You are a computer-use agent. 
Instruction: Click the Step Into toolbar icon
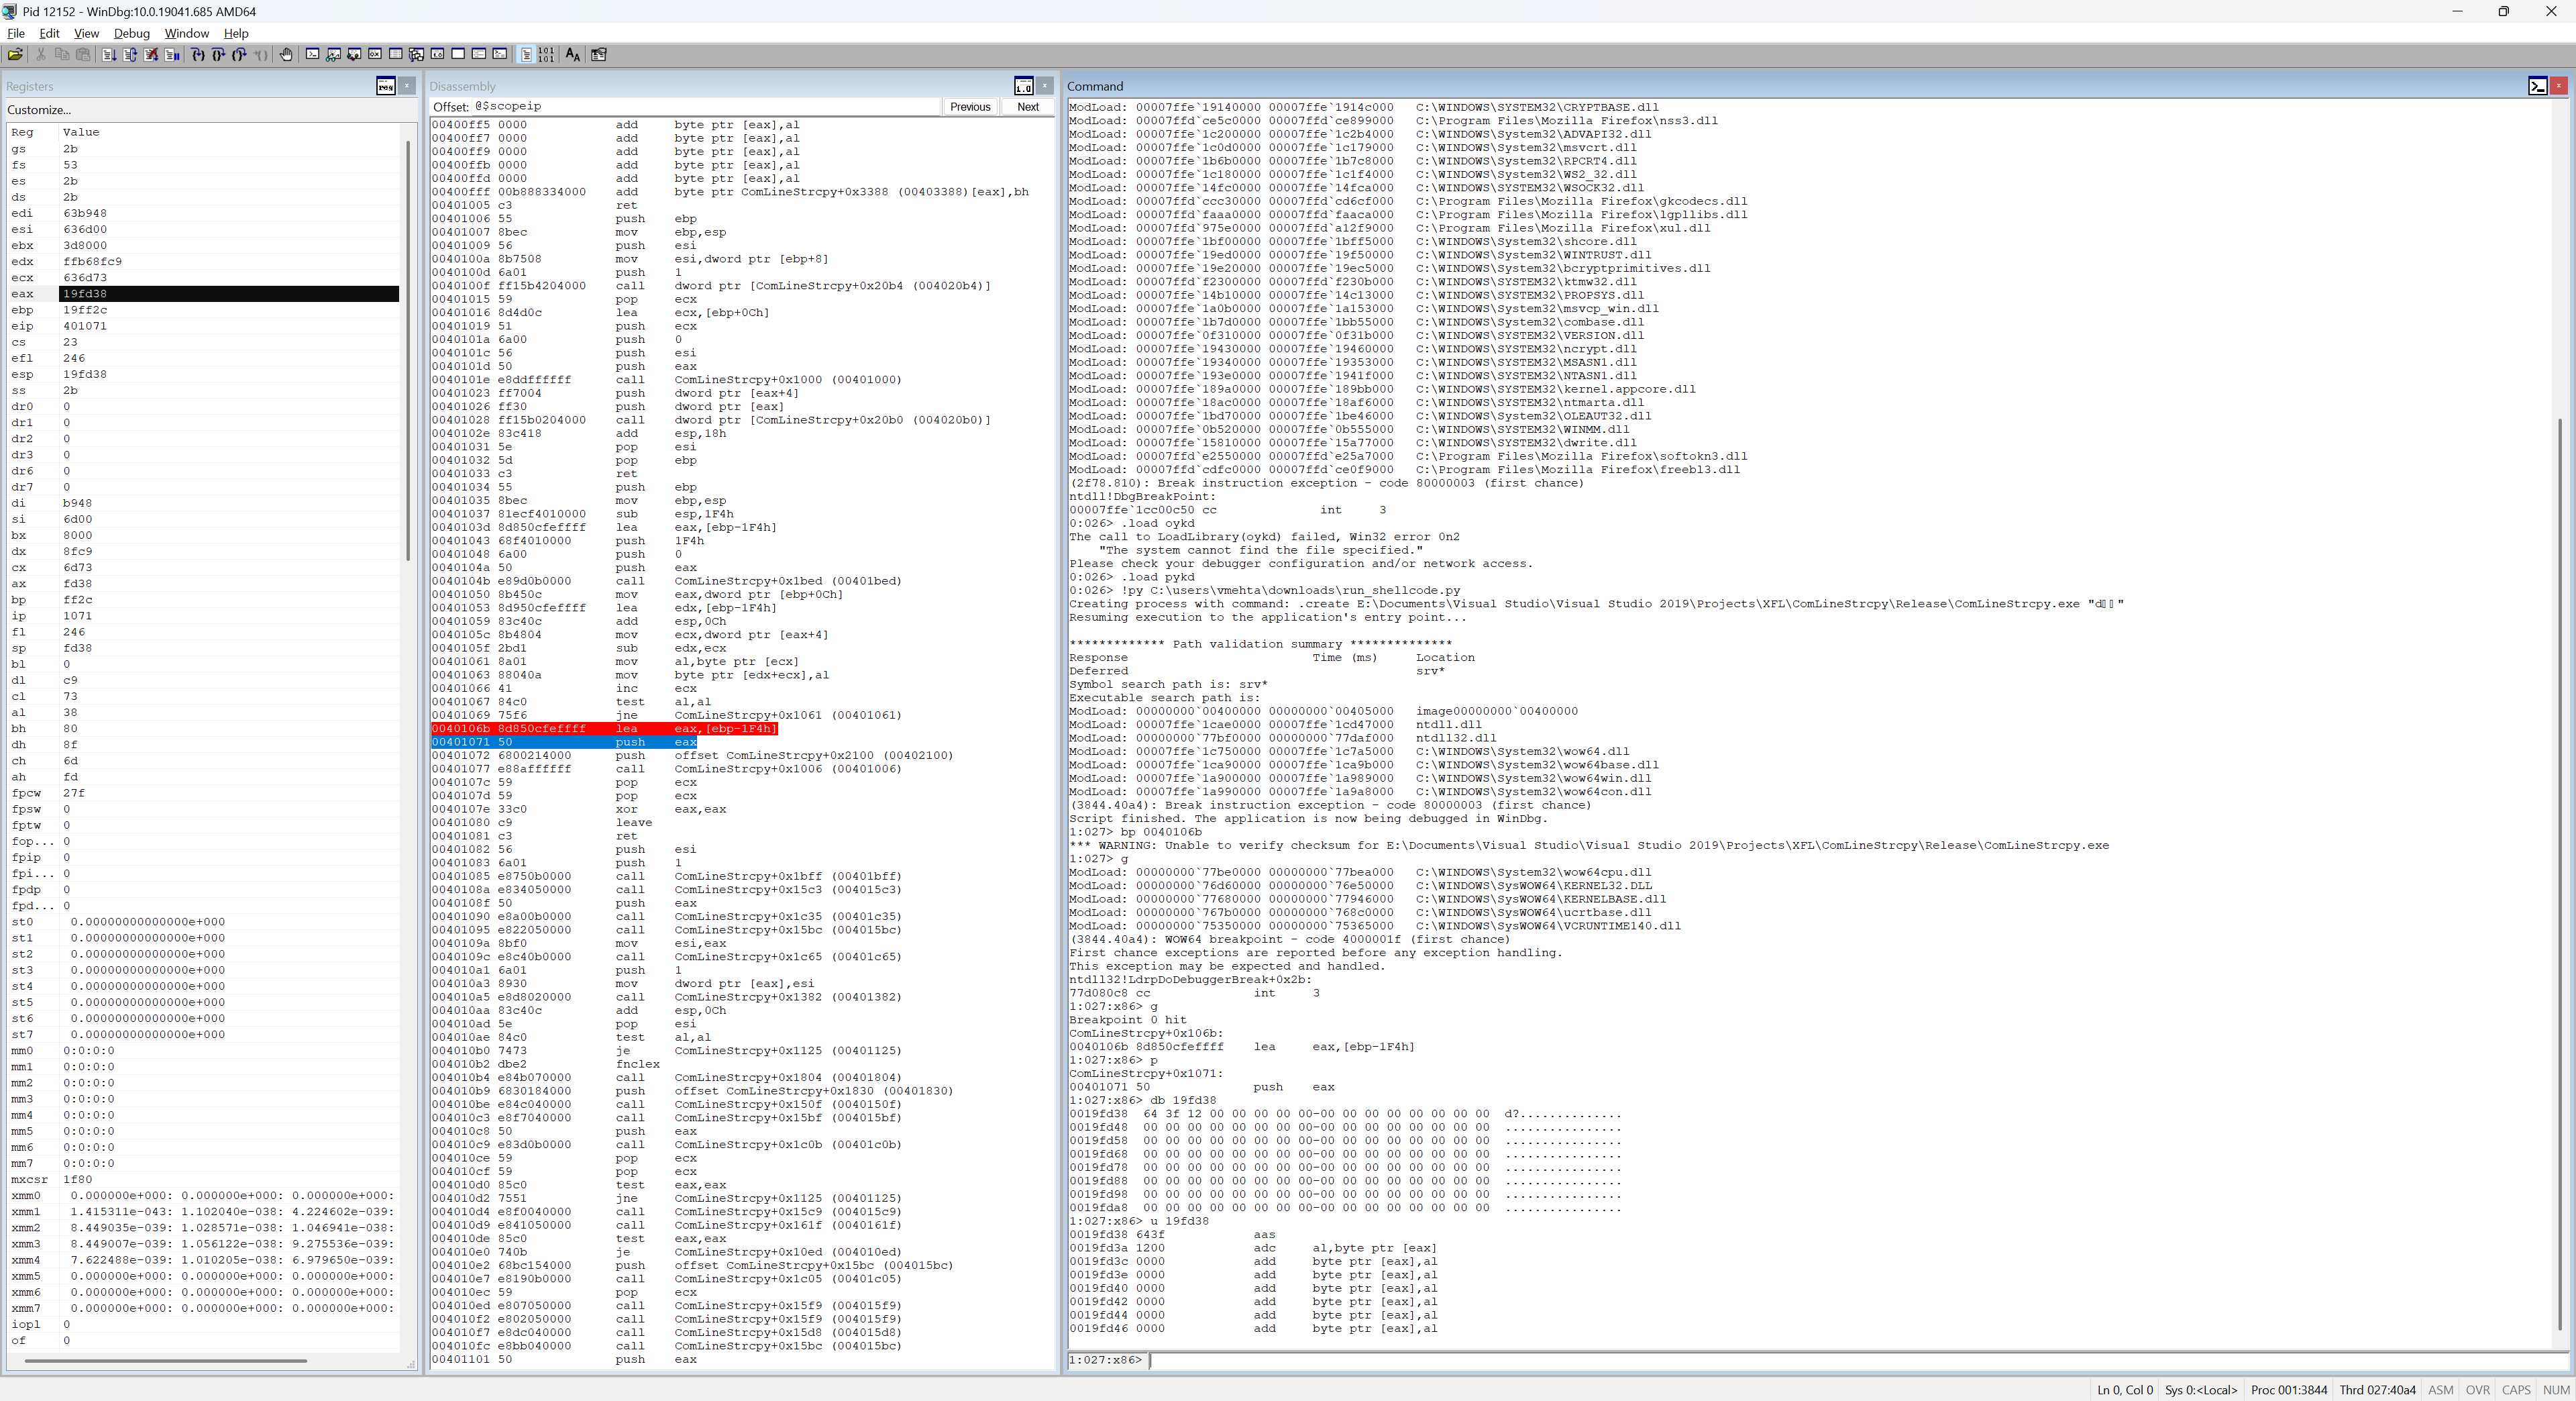tap(198, 54)
